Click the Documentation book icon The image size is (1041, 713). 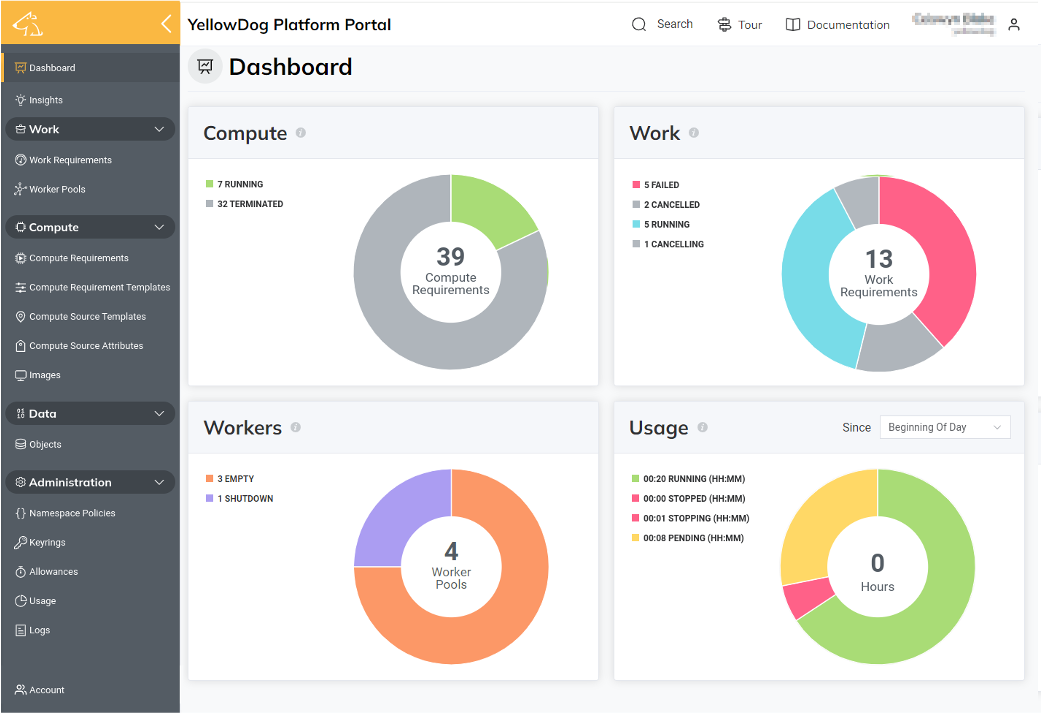coord(793,25)
